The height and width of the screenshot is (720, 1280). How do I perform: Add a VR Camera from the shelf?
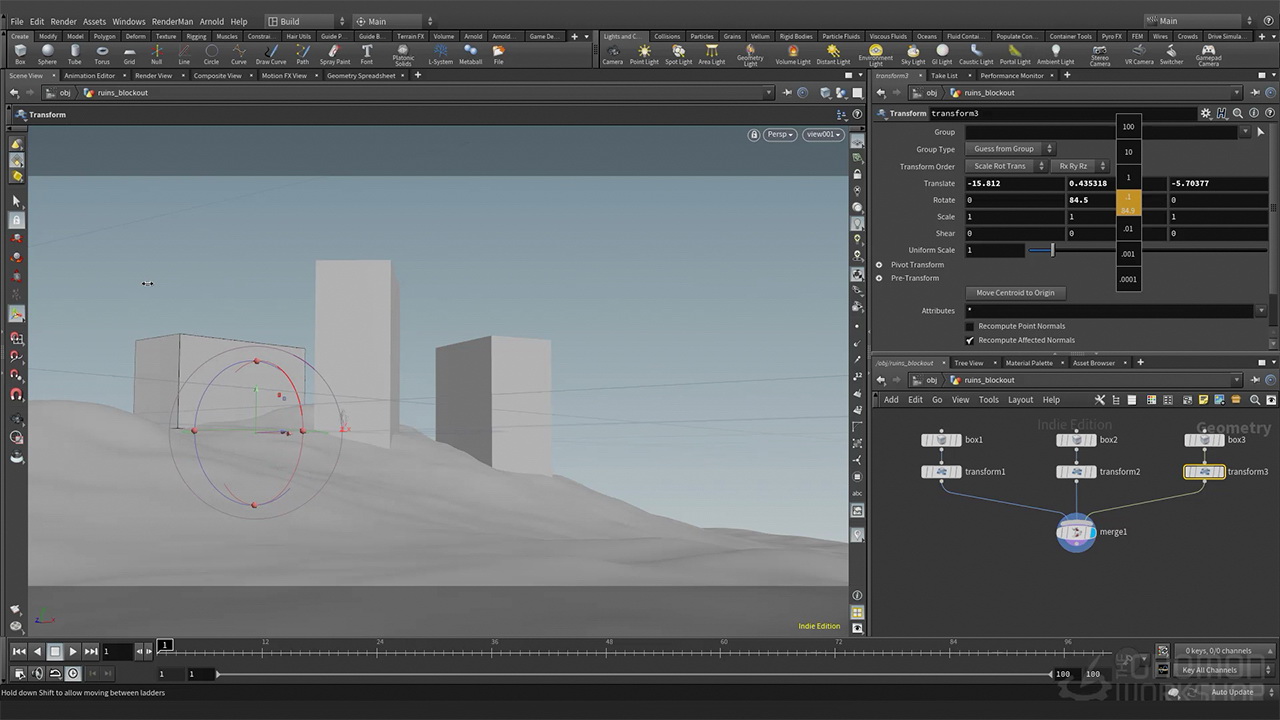pyautogui.click(x=1139, y=54)
